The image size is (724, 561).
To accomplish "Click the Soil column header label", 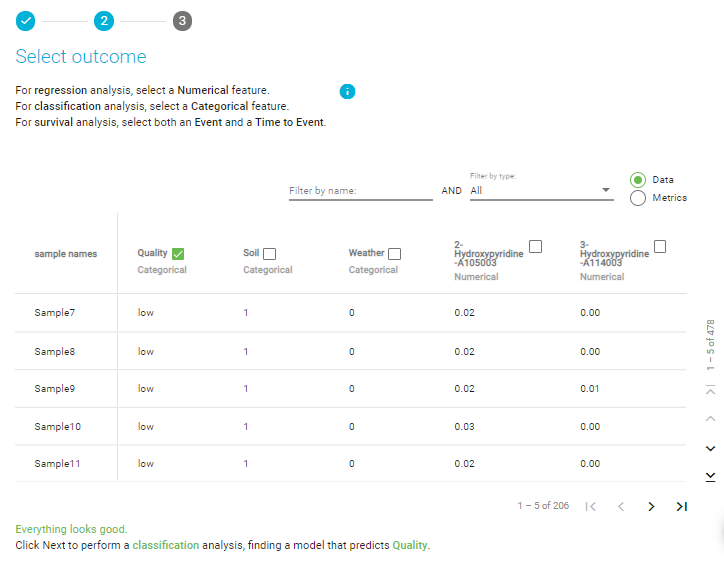I will [251, 253].
